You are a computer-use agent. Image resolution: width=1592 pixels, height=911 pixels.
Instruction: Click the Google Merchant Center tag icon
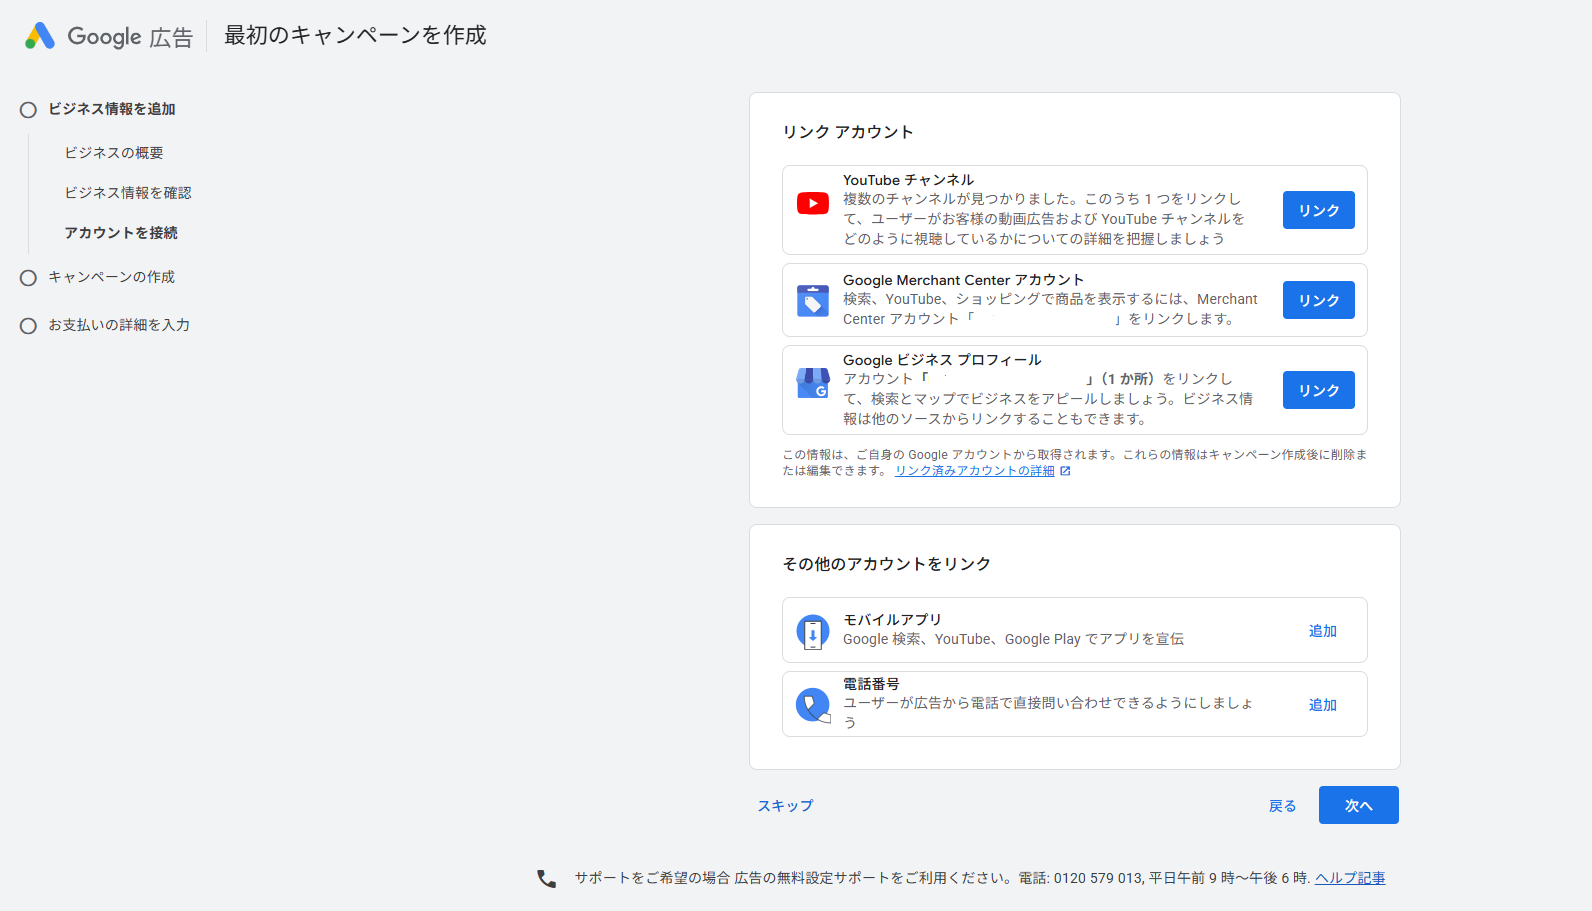tap(813, 300)
